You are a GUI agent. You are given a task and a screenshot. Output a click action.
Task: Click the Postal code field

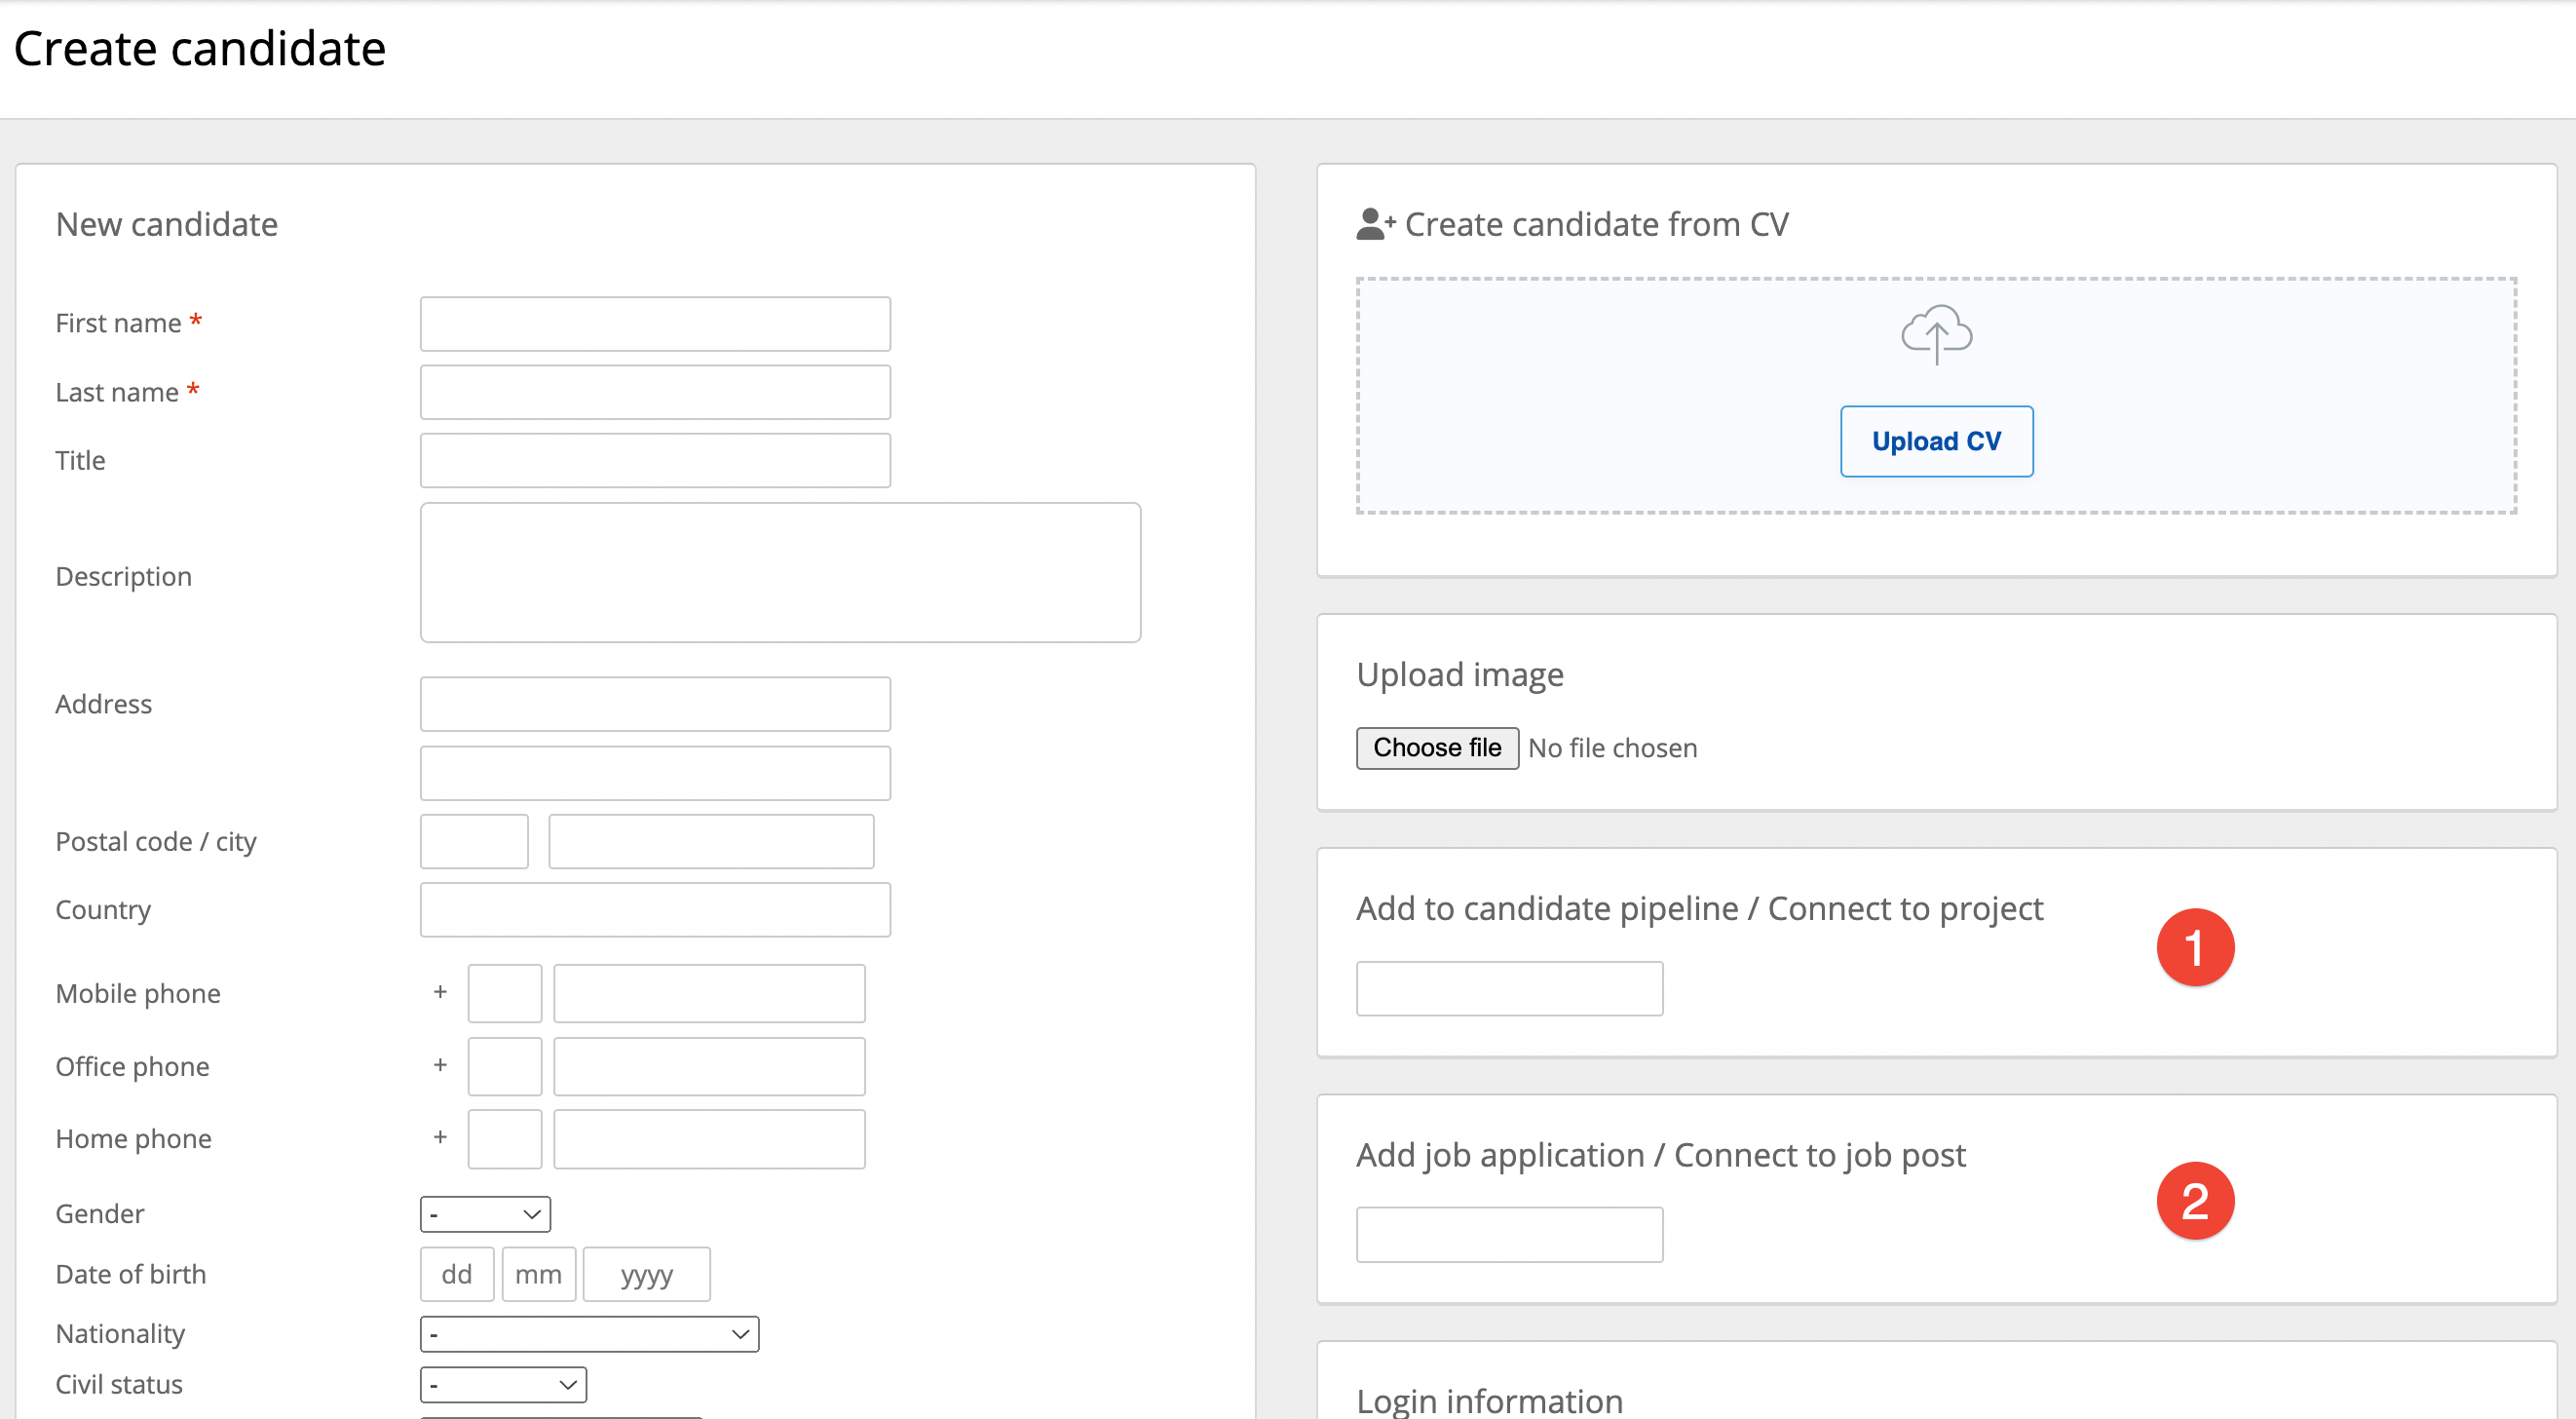tap(474, 842)
